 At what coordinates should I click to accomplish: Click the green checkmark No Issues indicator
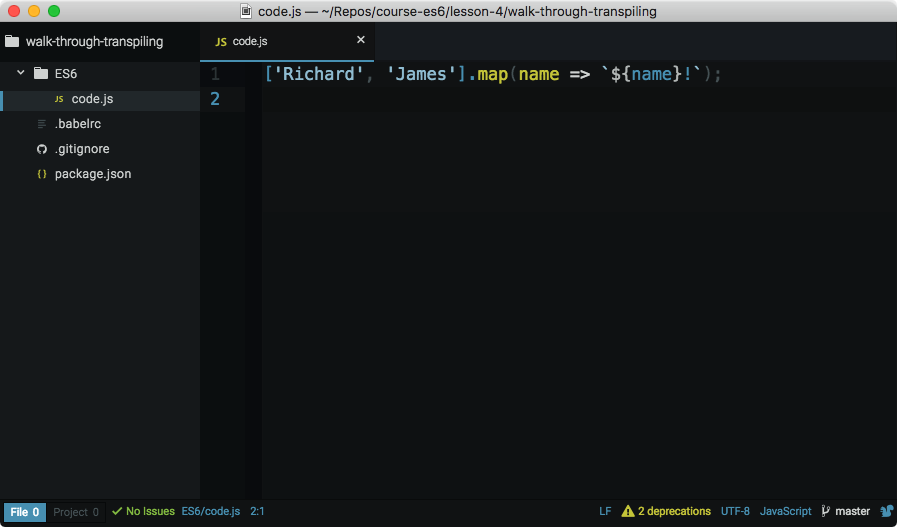[x=143, y=512]
